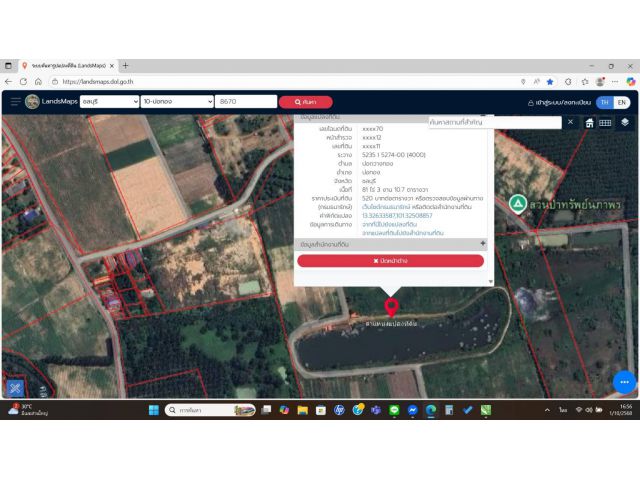Open LINE from the taskbar

(x=394, y=410)
